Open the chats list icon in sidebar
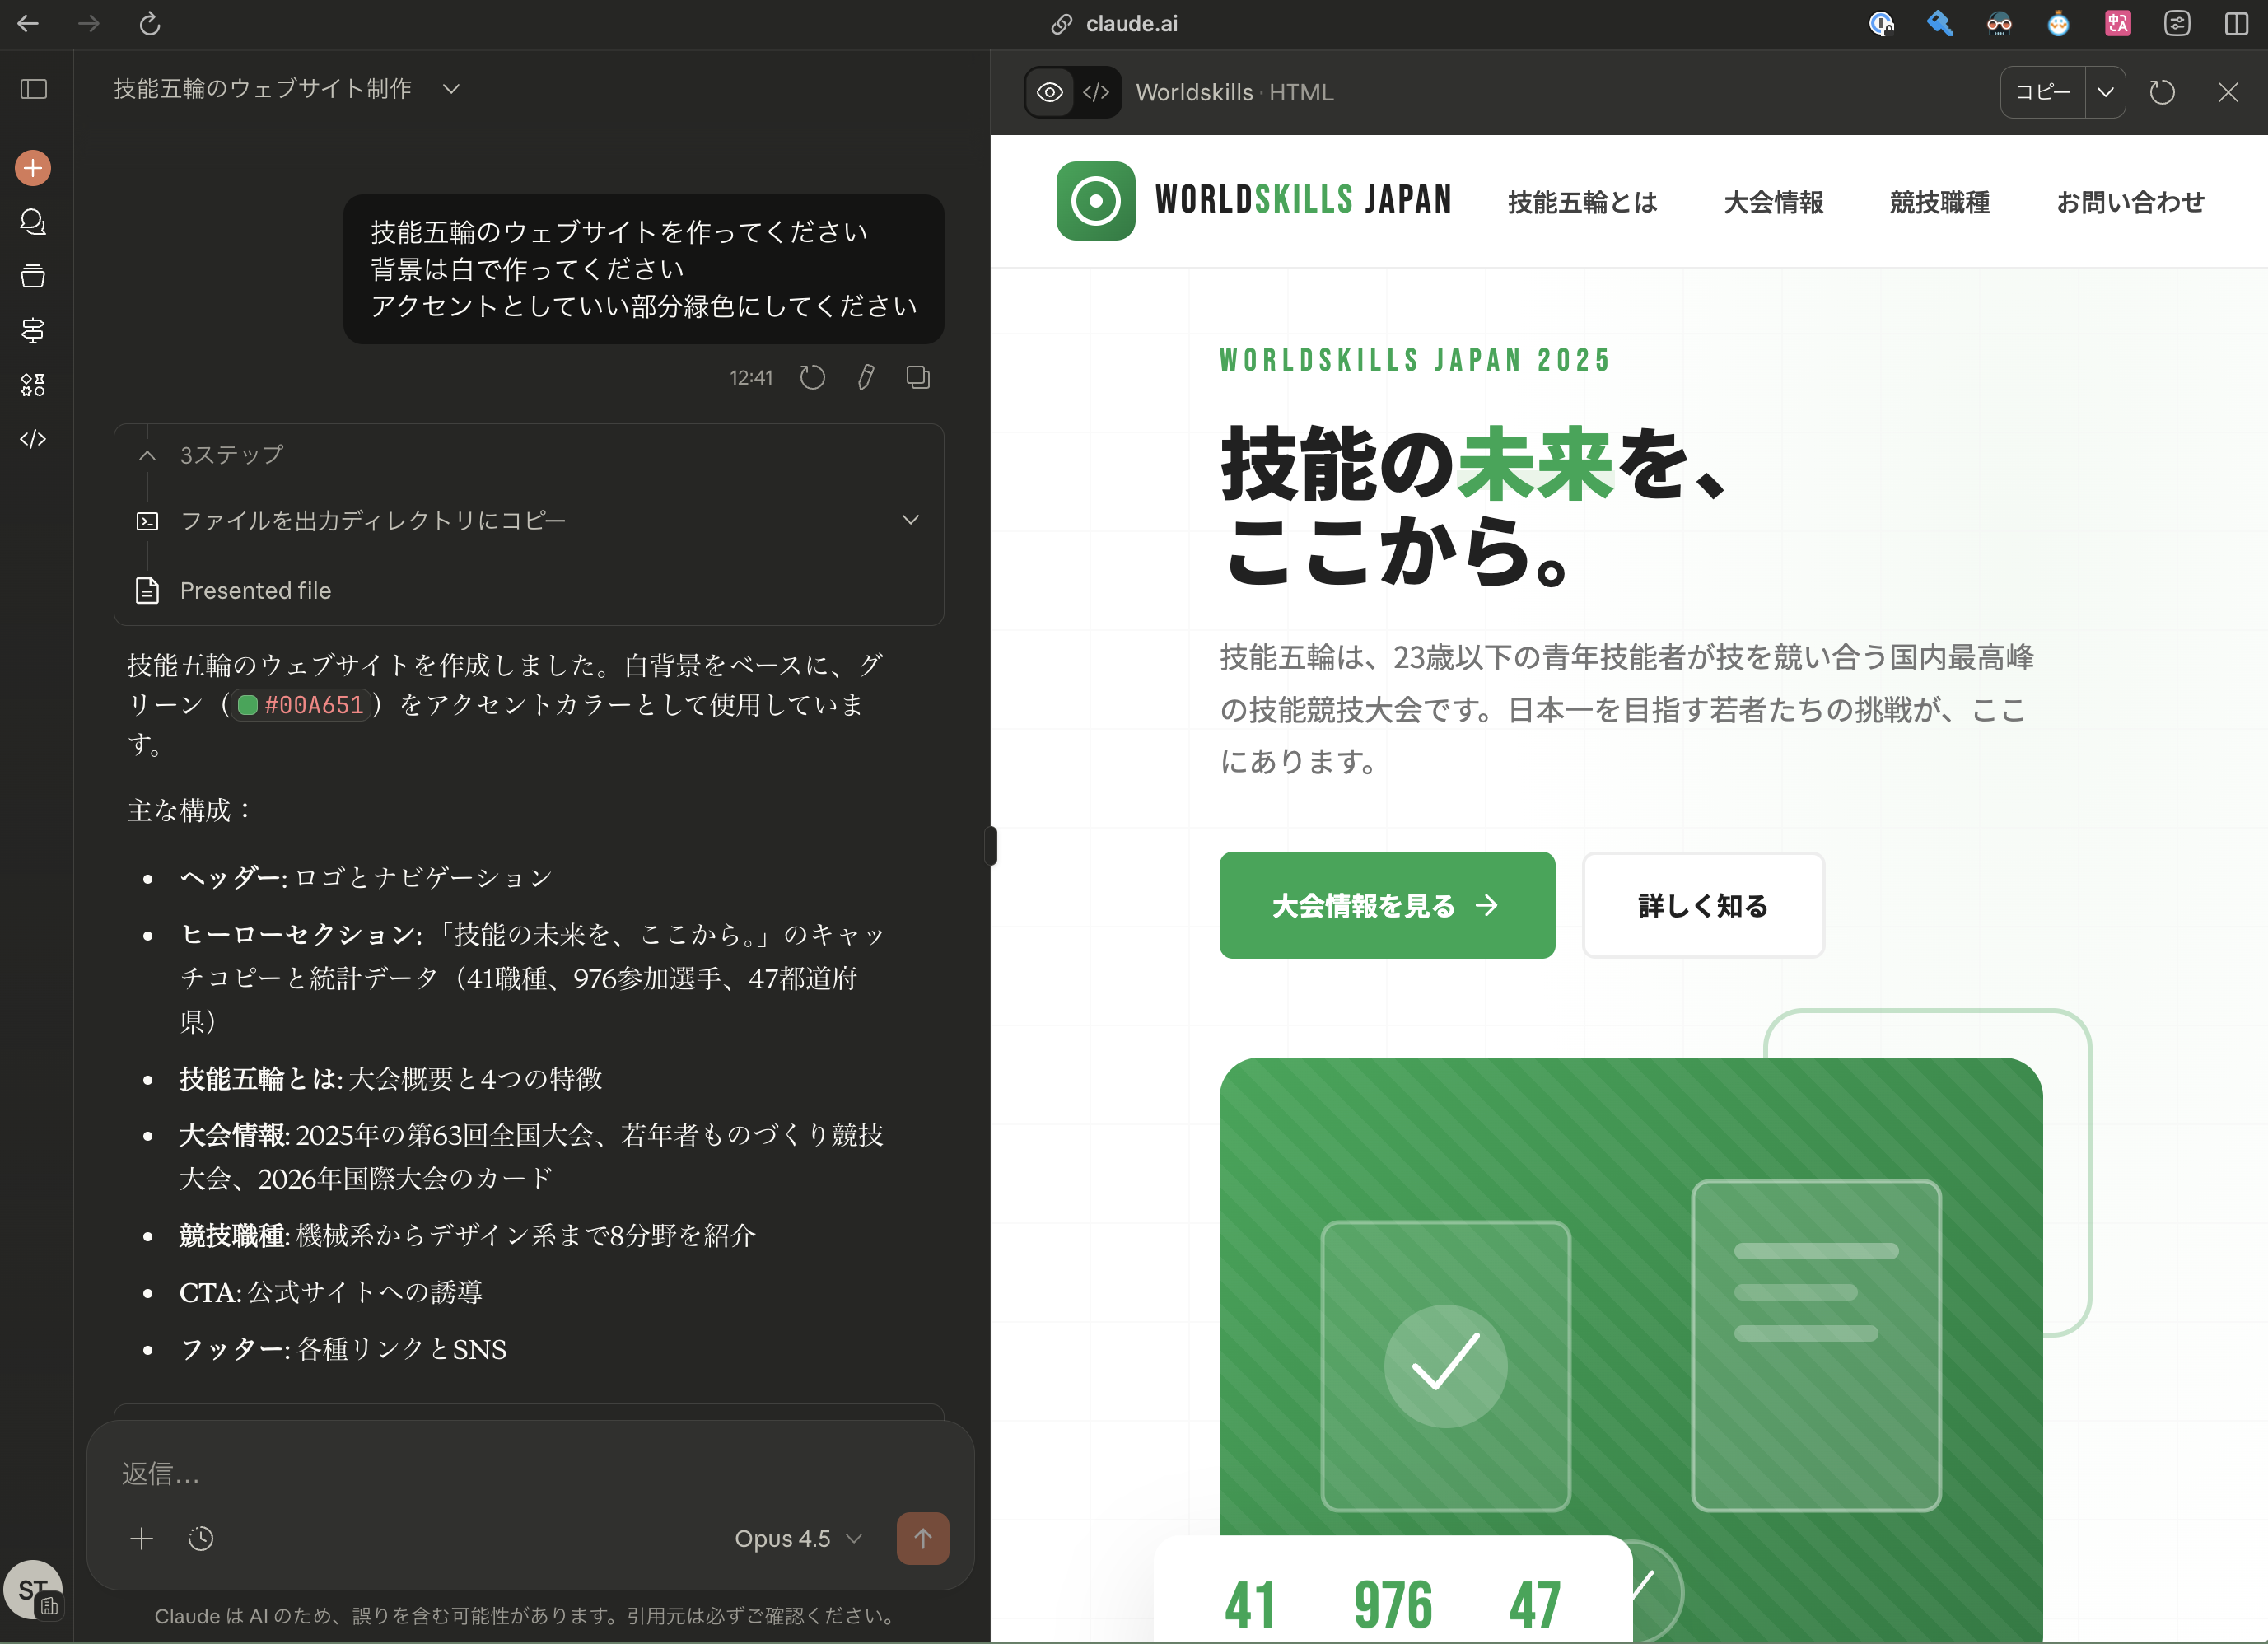The image size is (2268, 1644). click(33, 222)
